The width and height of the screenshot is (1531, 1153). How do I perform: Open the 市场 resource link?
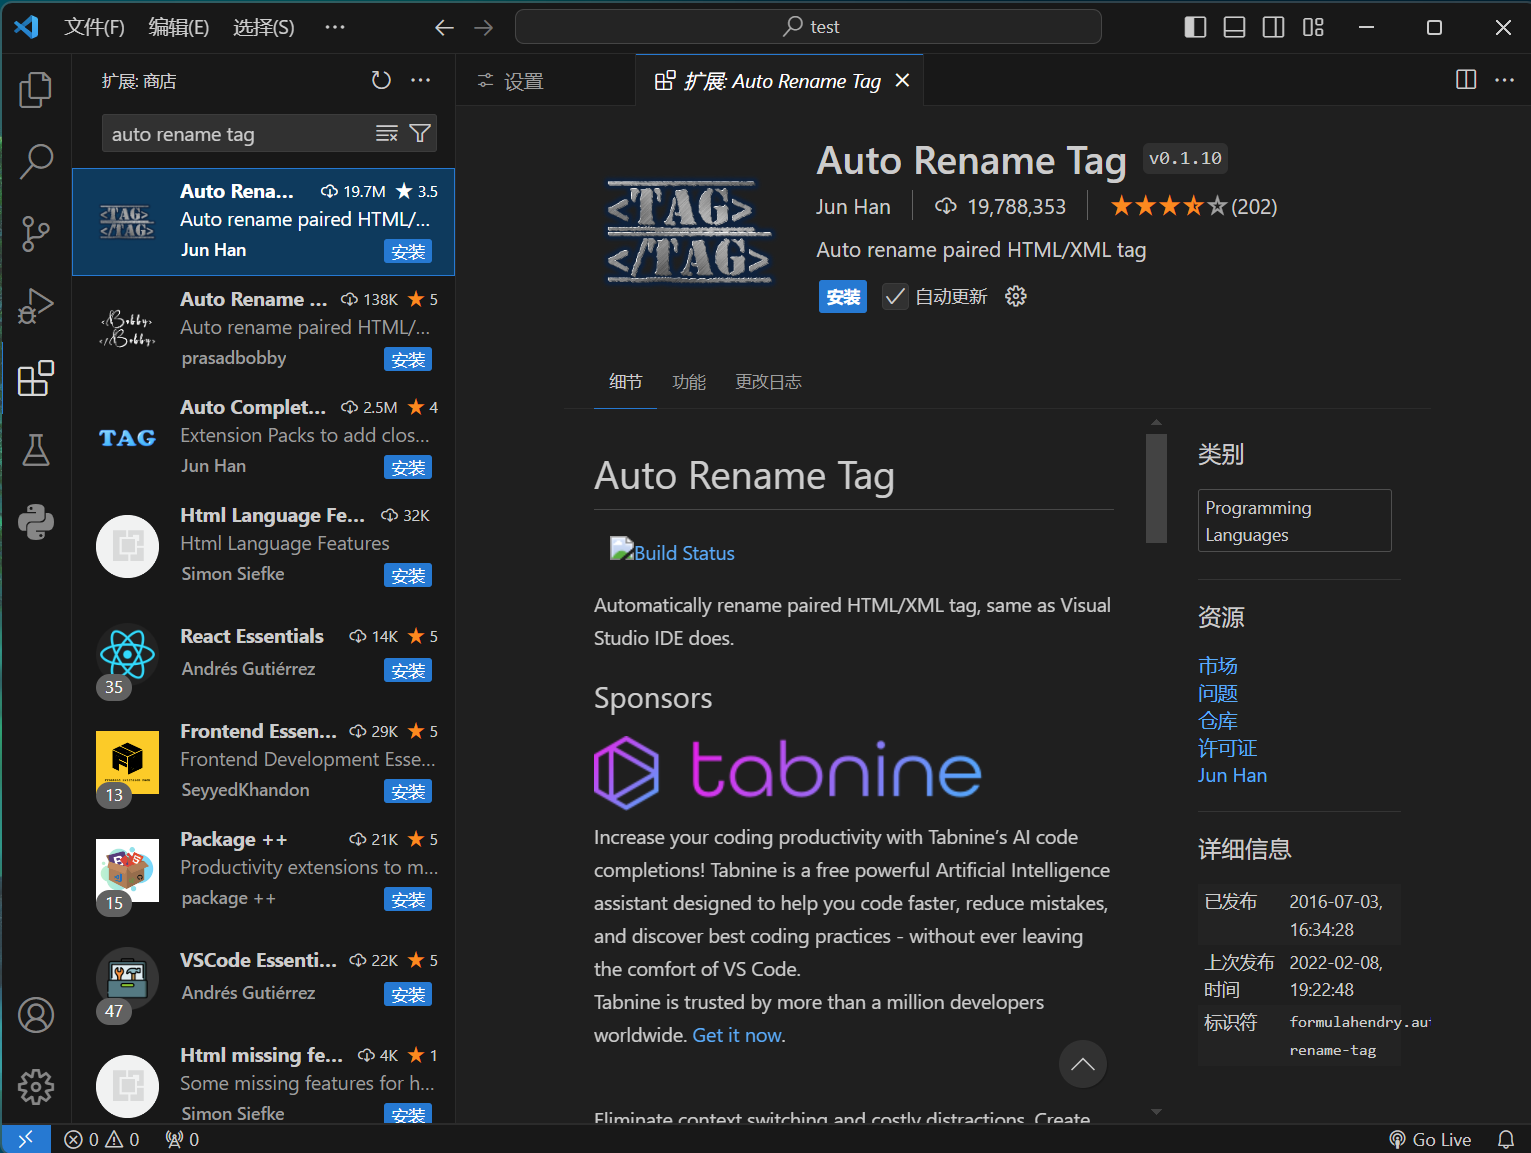pyautogui.click(x=1218, y=665)
